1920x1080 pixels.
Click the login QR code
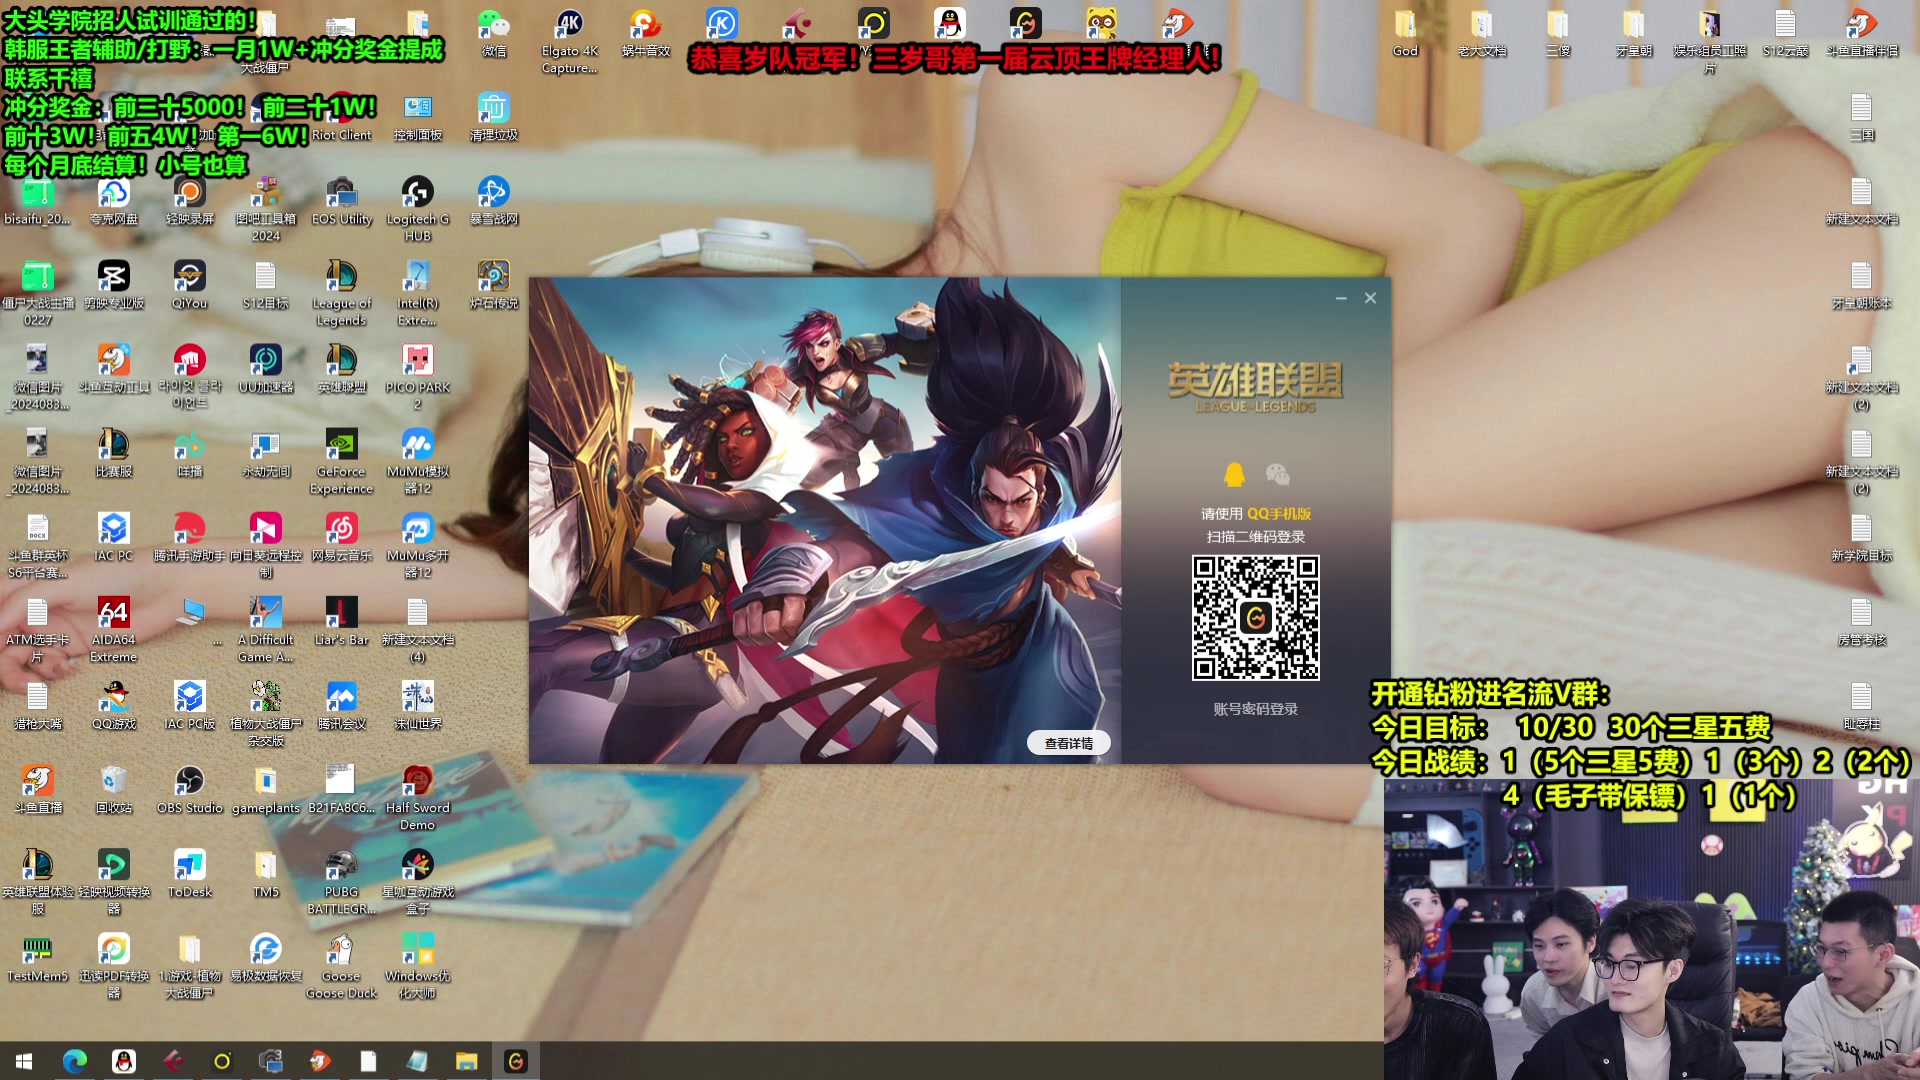point(1255,618)
